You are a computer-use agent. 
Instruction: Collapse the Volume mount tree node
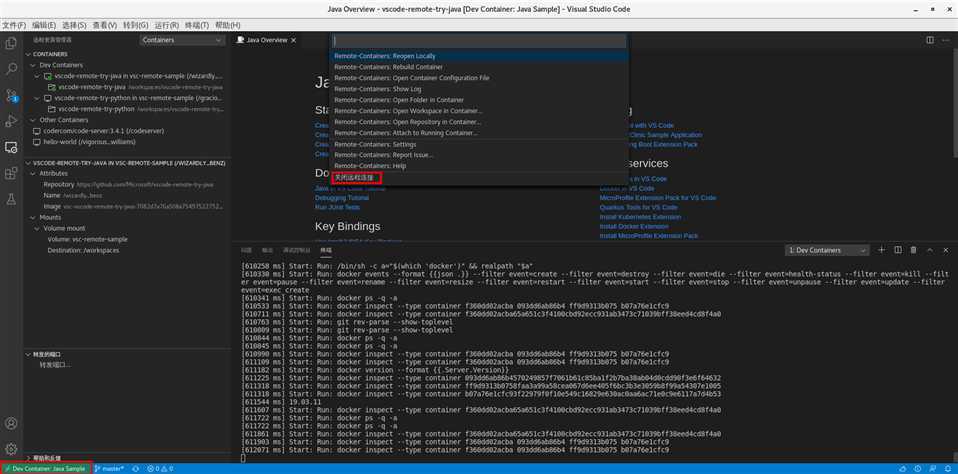pyautogui.click(x=127, y=228)
